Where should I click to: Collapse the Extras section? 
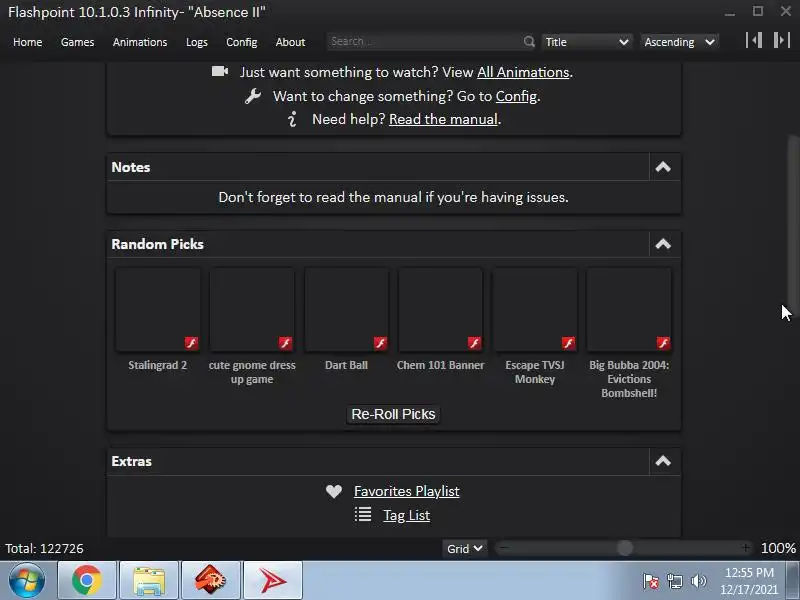point(663,461)
